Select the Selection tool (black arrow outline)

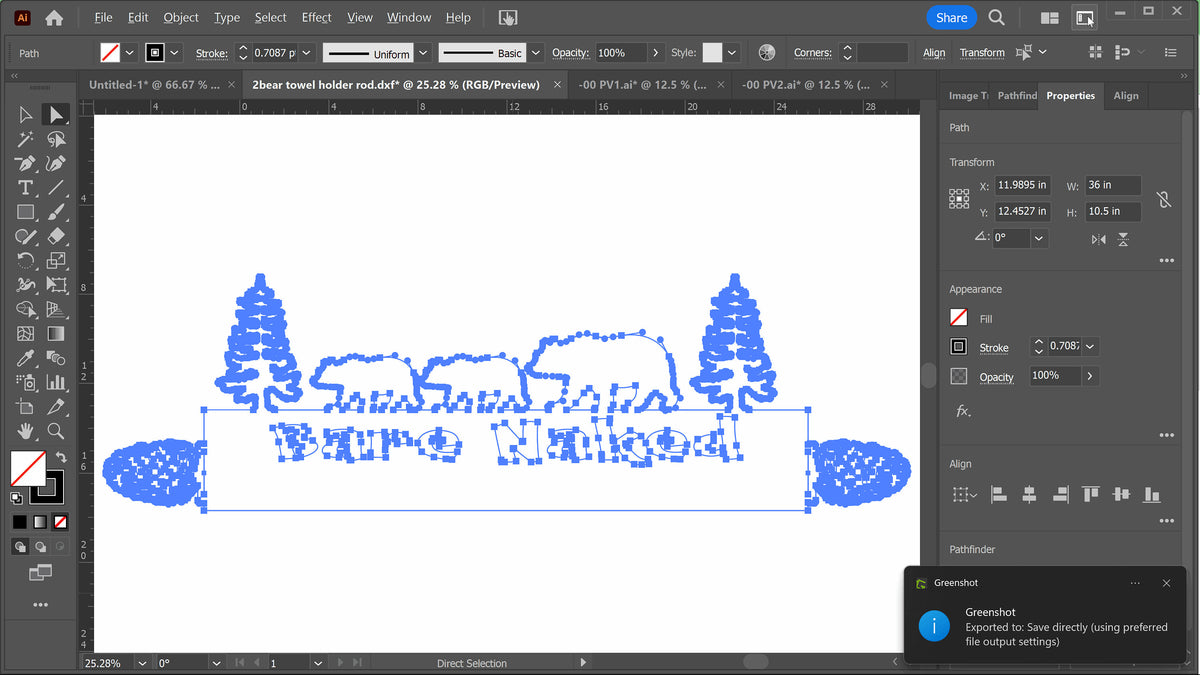[x=26, y=115]
